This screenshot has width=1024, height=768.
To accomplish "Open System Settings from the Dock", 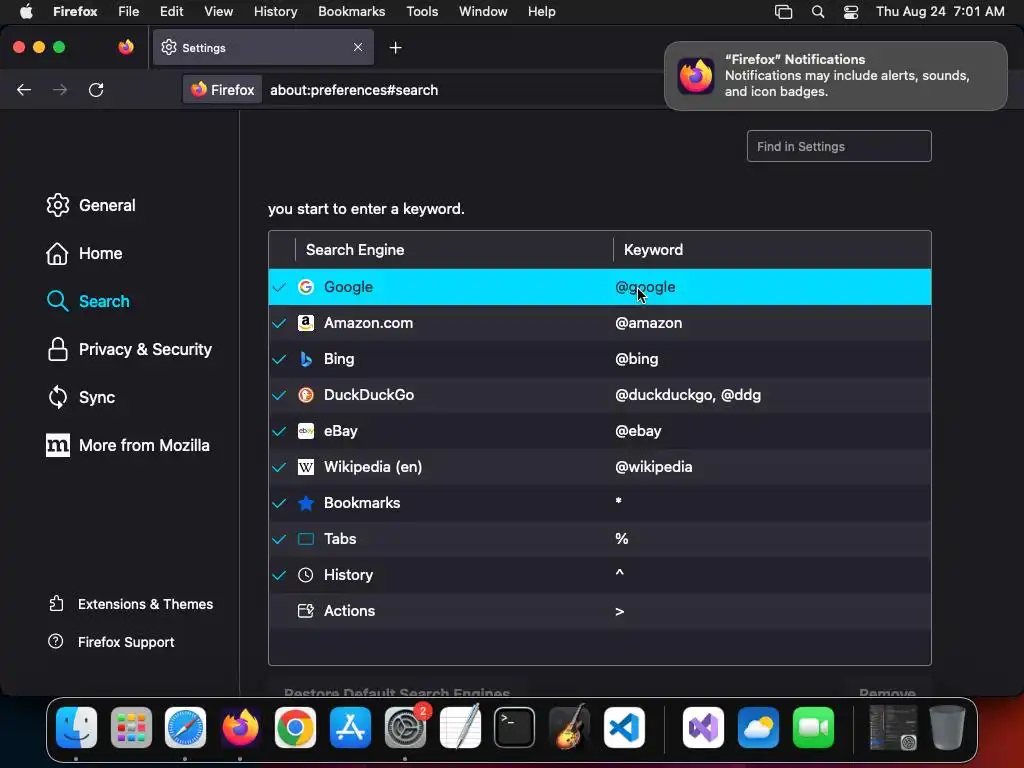I will coord(405,728).
